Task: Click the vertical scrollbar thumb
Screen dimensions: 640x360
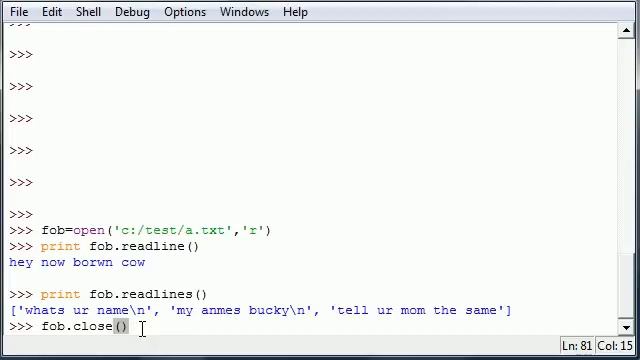Action: click(626, 286)
